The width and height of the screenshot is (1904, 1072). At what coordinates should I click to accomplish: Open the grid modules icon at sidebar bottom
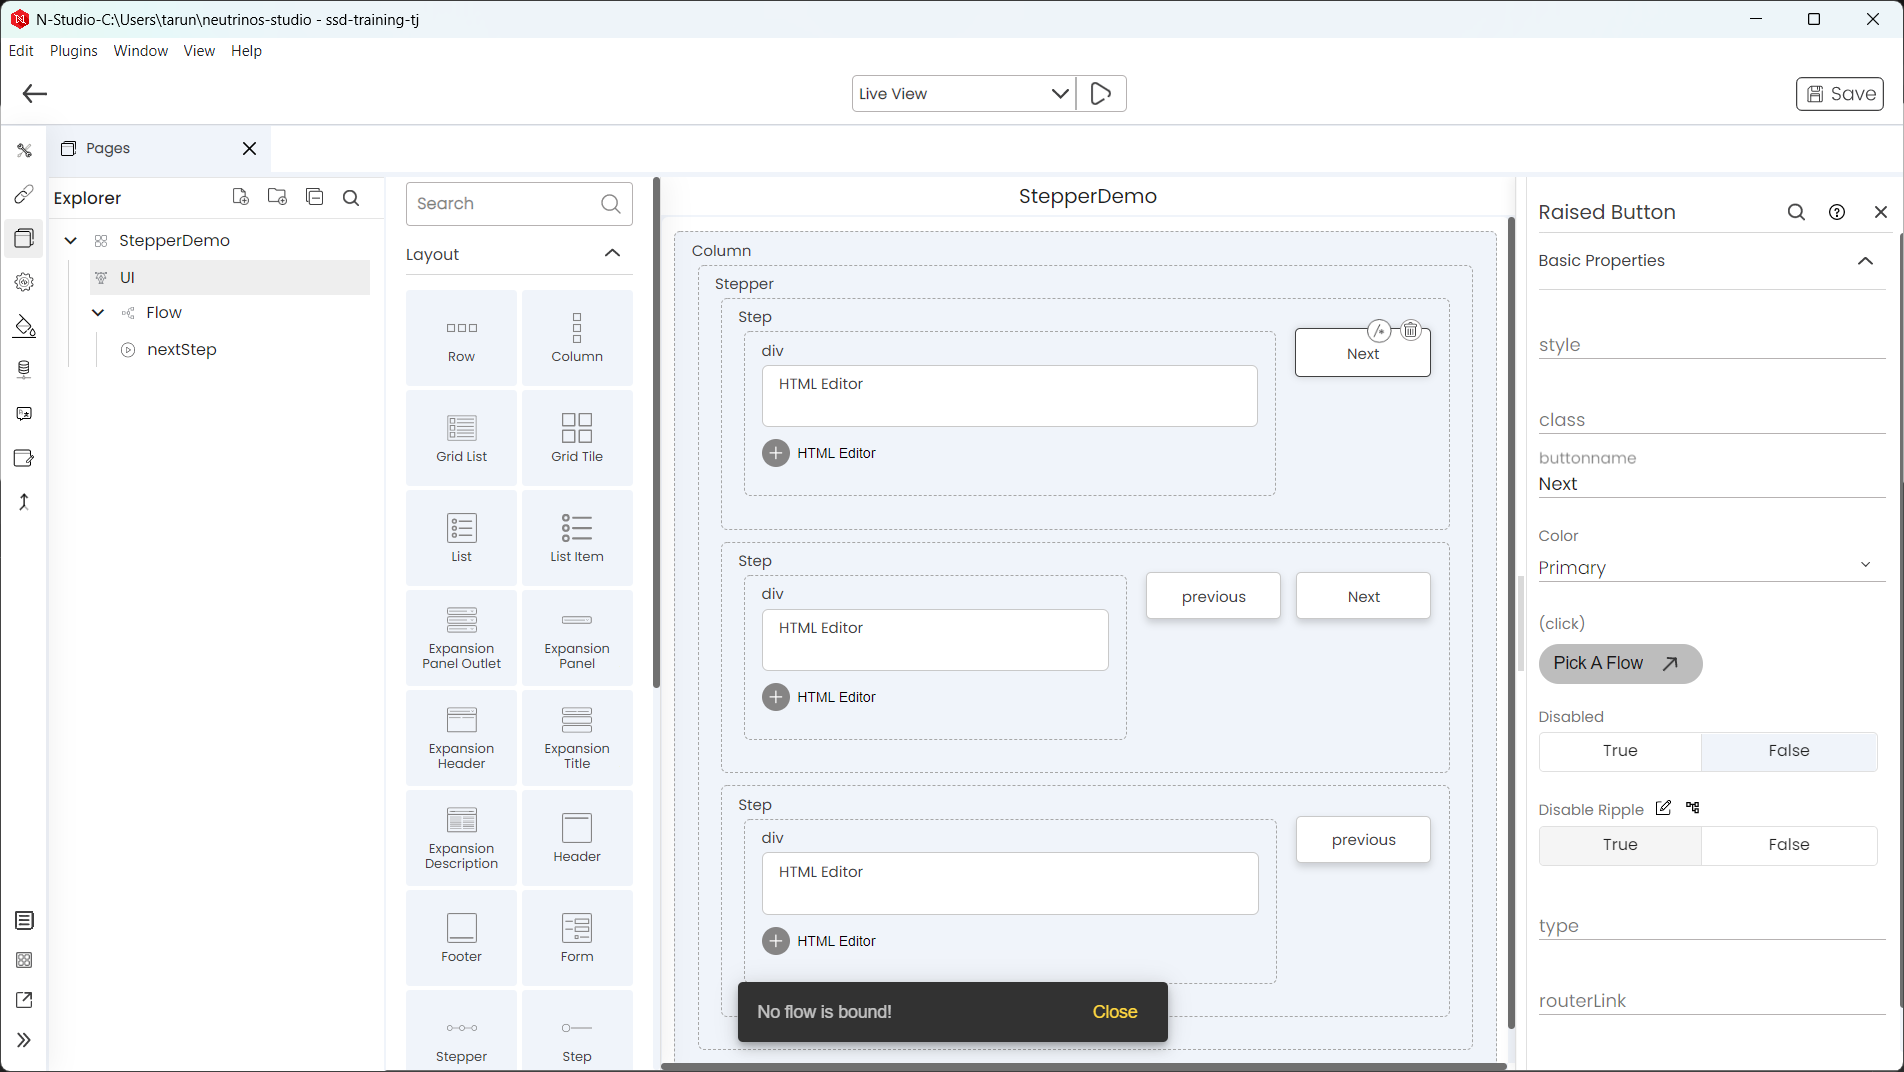coord(24,960)
